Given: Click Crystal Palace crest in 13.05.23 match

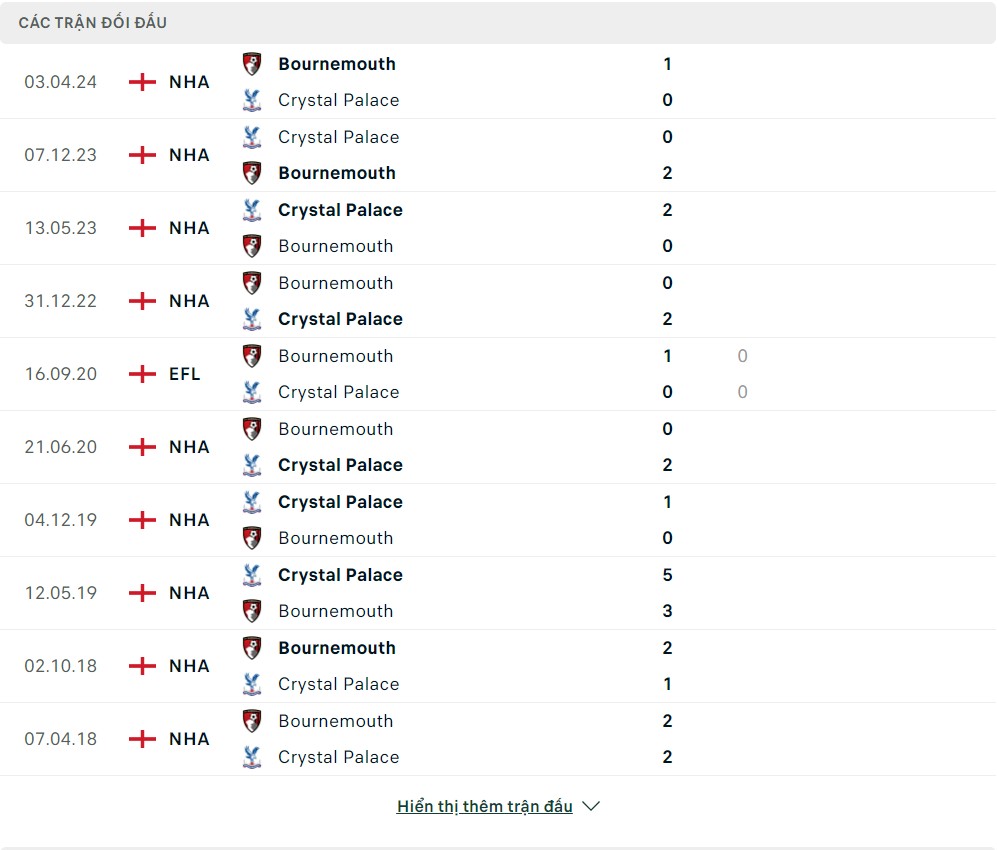Looking at the screenshot, I should pos(252,210).
